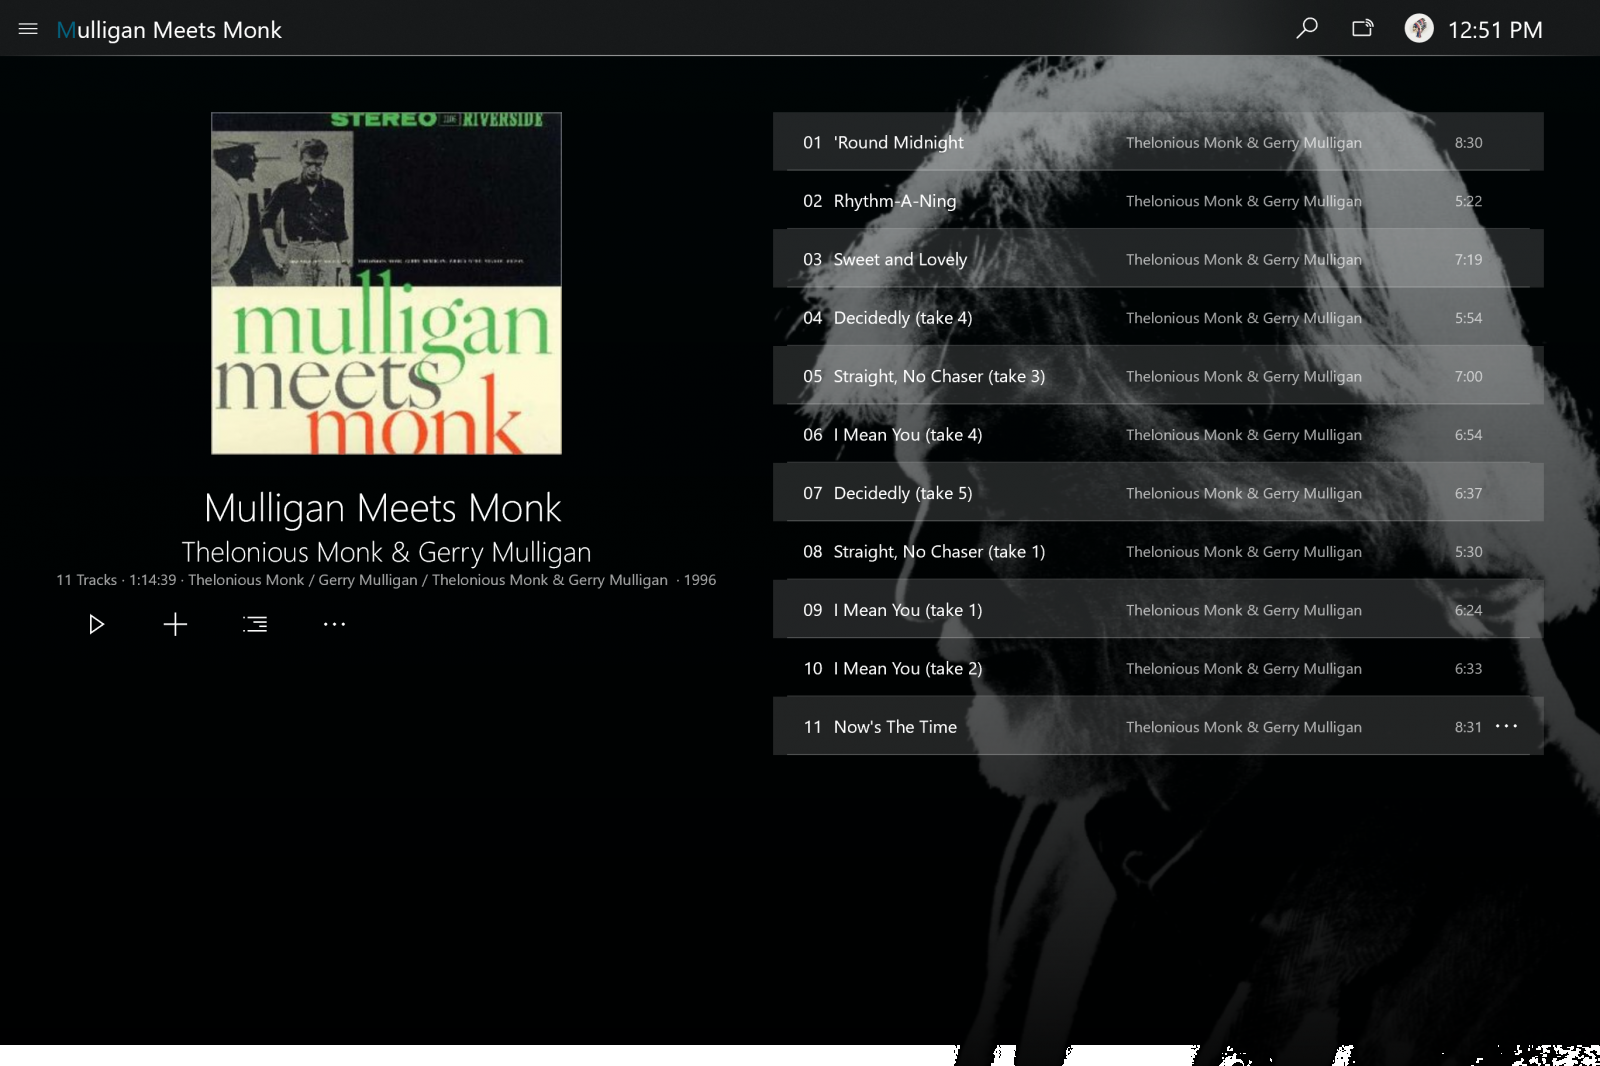Click the Mulligan Meets Monk header title
The height and width of the screenshot is (1066, 1600).
point(169,30)
